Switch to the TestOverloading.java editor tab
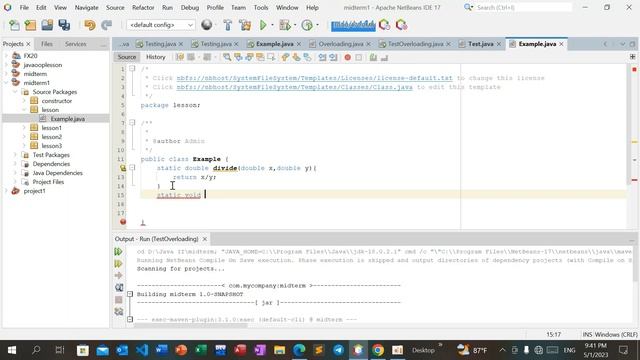Viewport: 640px width, 360px height. [x=415, y=44]
